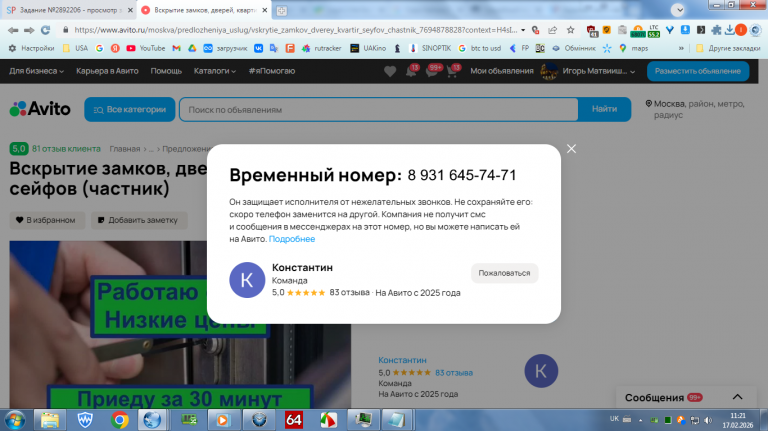Open Помощь menu item

coord(166,71)
